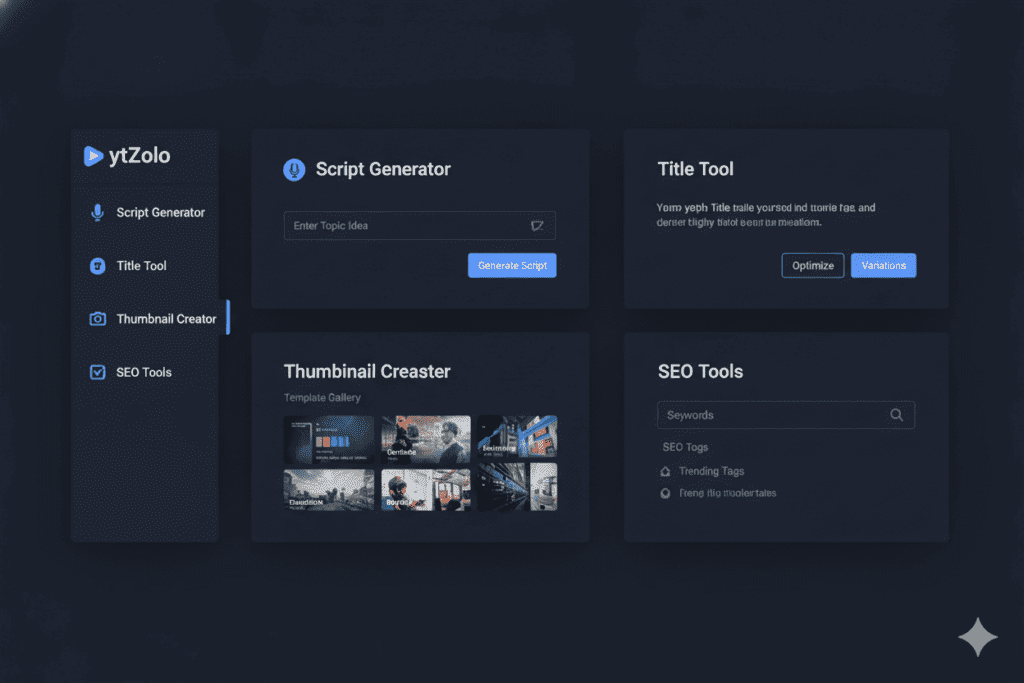Image resolution: width=1024 pixels, height=683 pixels.
Task: Click the Title Tool sidebar icon
Action: [97, 266]
